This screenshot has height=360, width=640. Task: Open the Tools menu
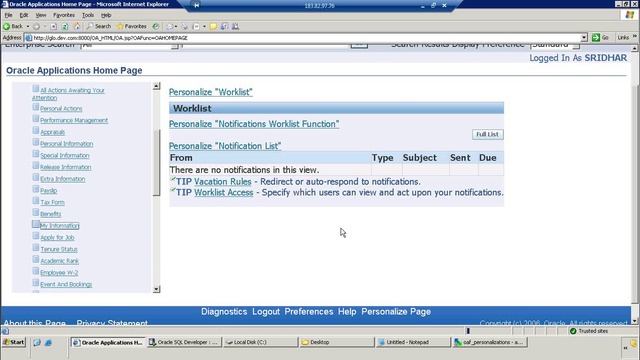tap(88, 15)
